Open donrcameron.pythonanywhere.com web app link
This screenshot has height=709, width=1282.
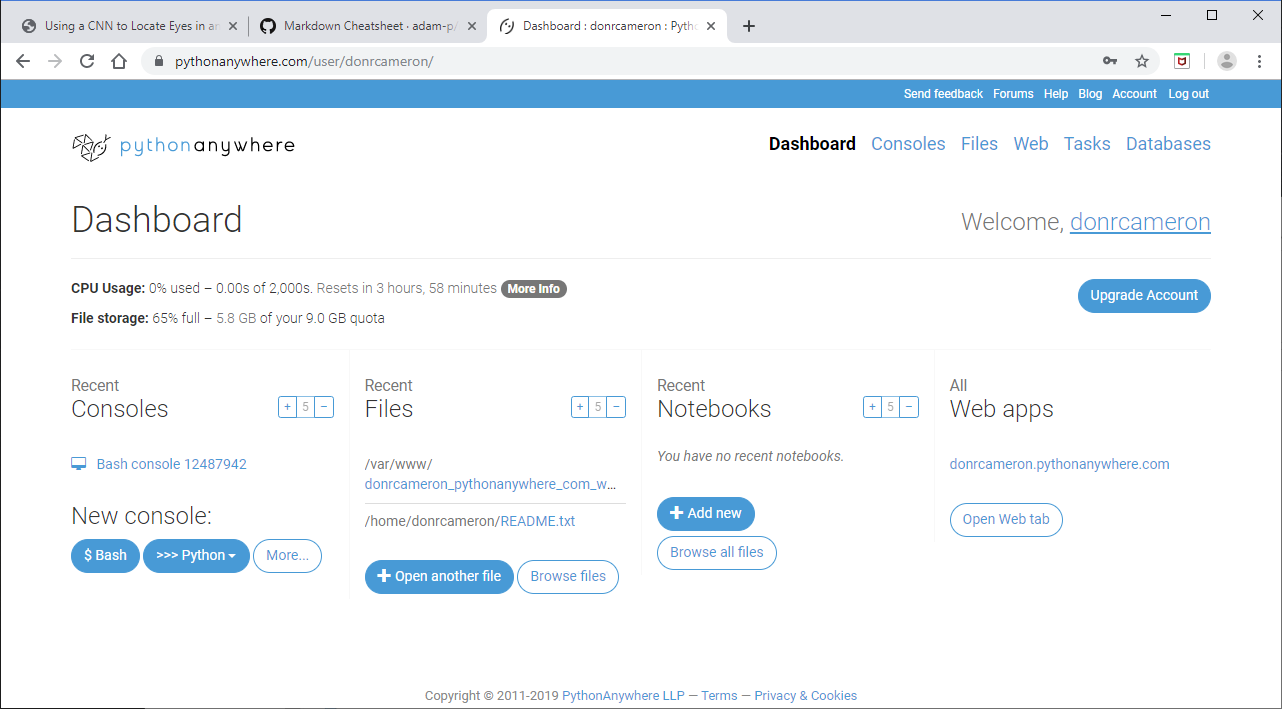click(x=1059, y=464)
